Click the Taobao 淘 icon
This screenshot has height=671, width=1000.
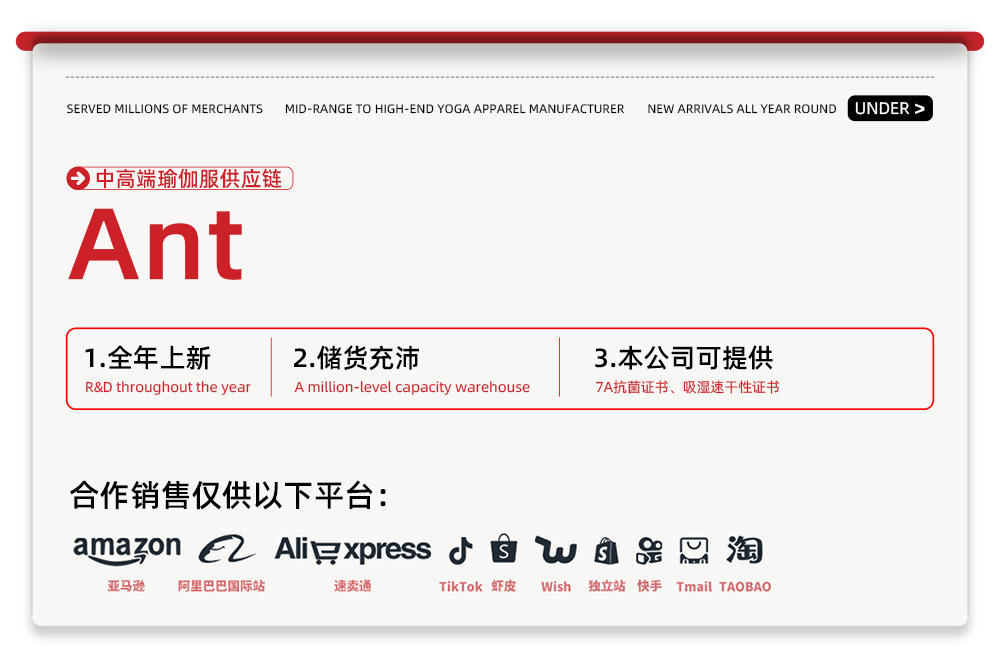coord(744,549)
